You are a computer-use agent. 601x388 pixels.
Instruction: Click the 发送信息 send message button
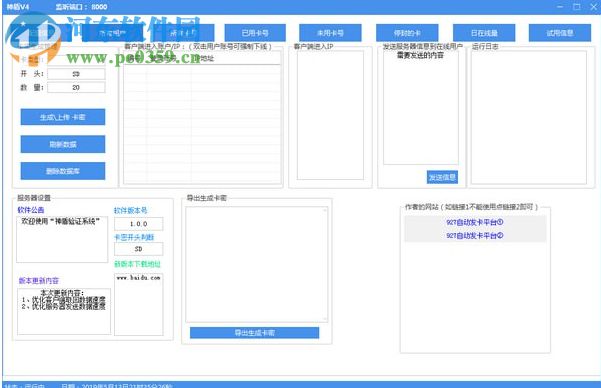tap(442, 177)
